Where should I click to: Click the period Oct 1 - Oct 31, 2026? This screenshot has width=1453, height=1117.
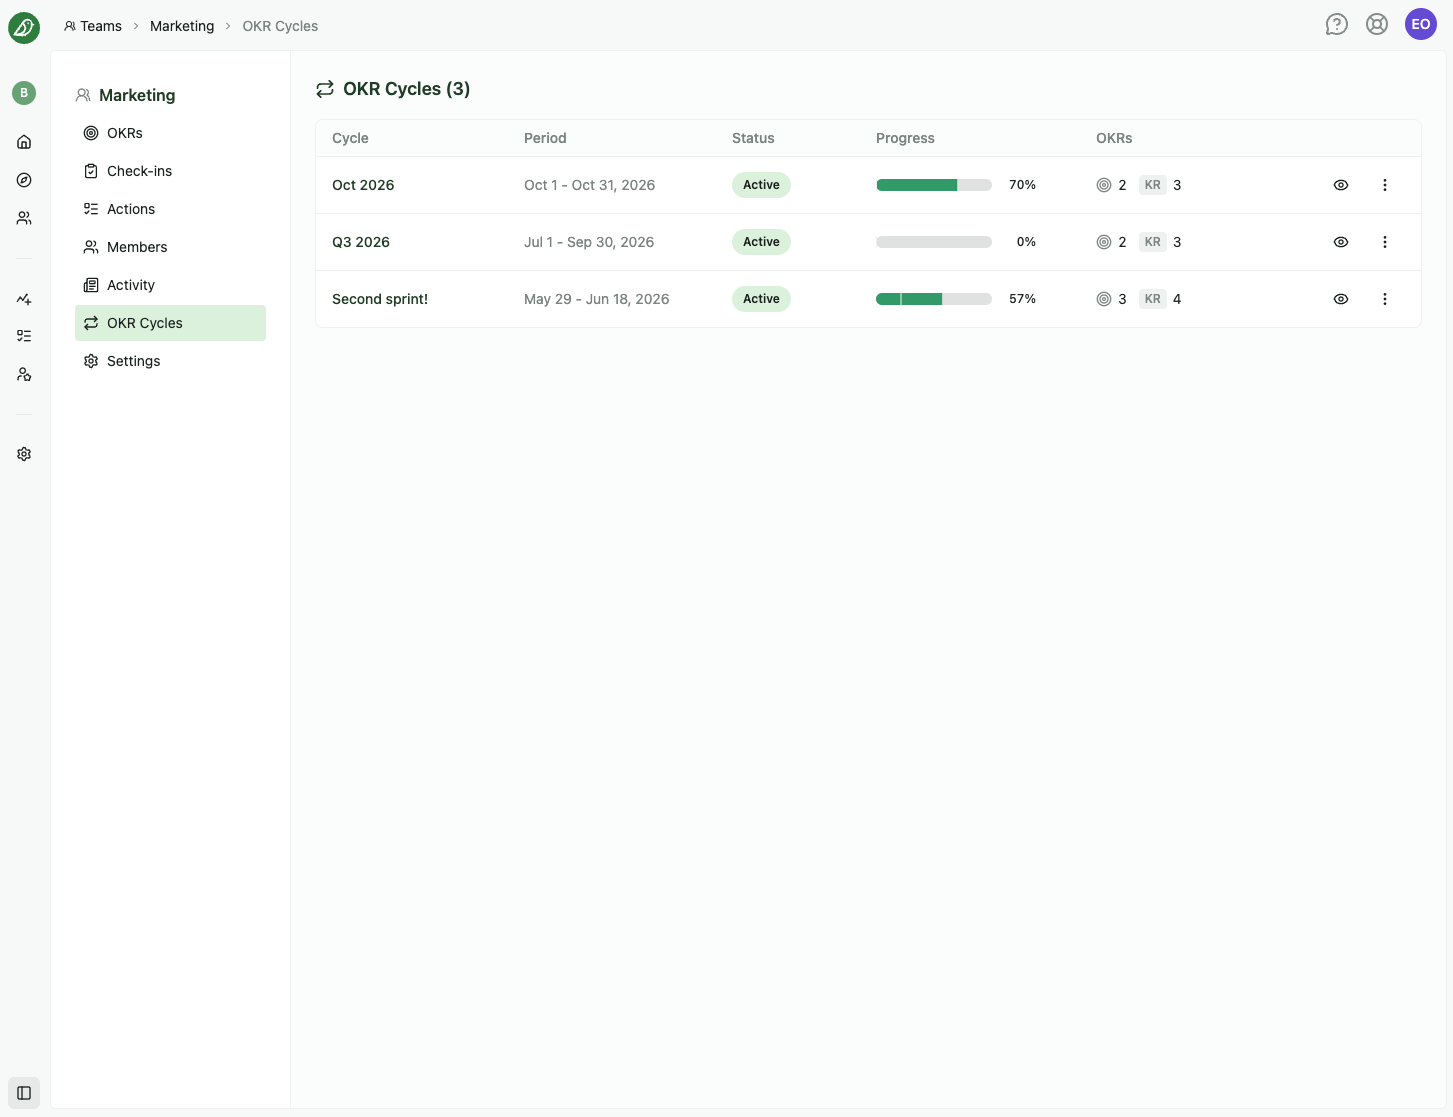tap(590, 185)
